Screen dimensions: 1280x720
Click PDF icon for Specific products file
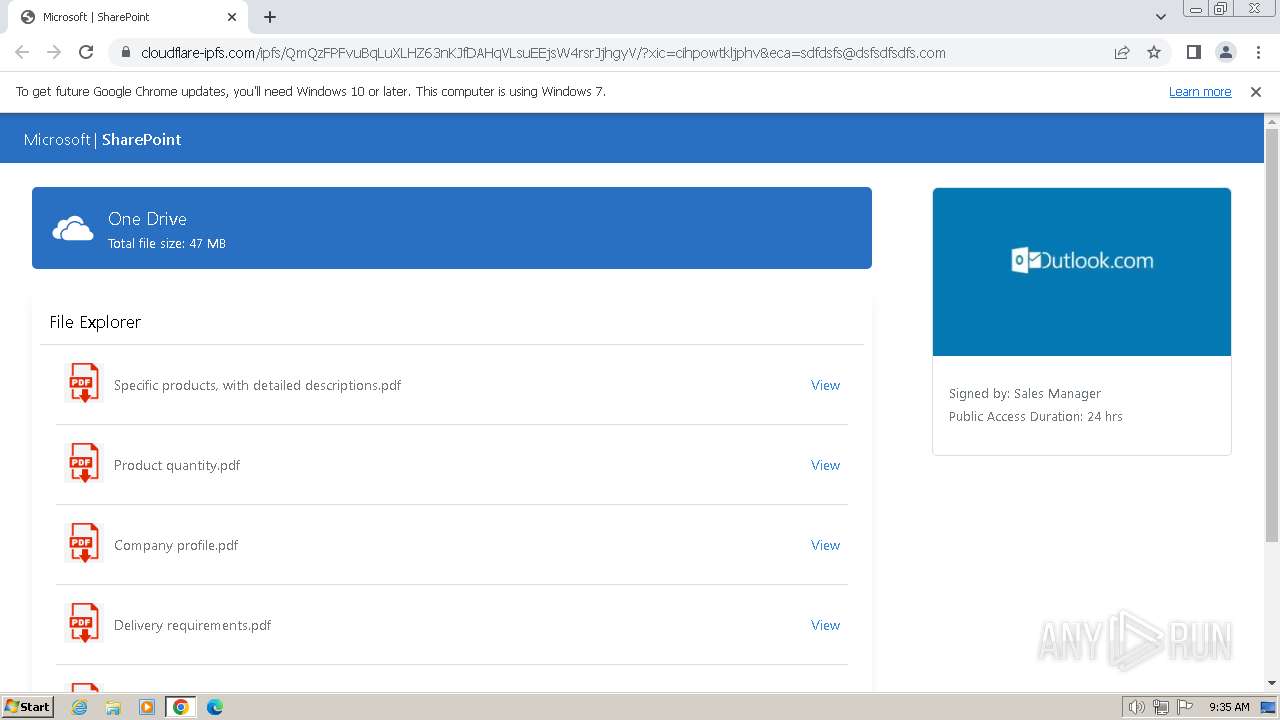point(83,383)
